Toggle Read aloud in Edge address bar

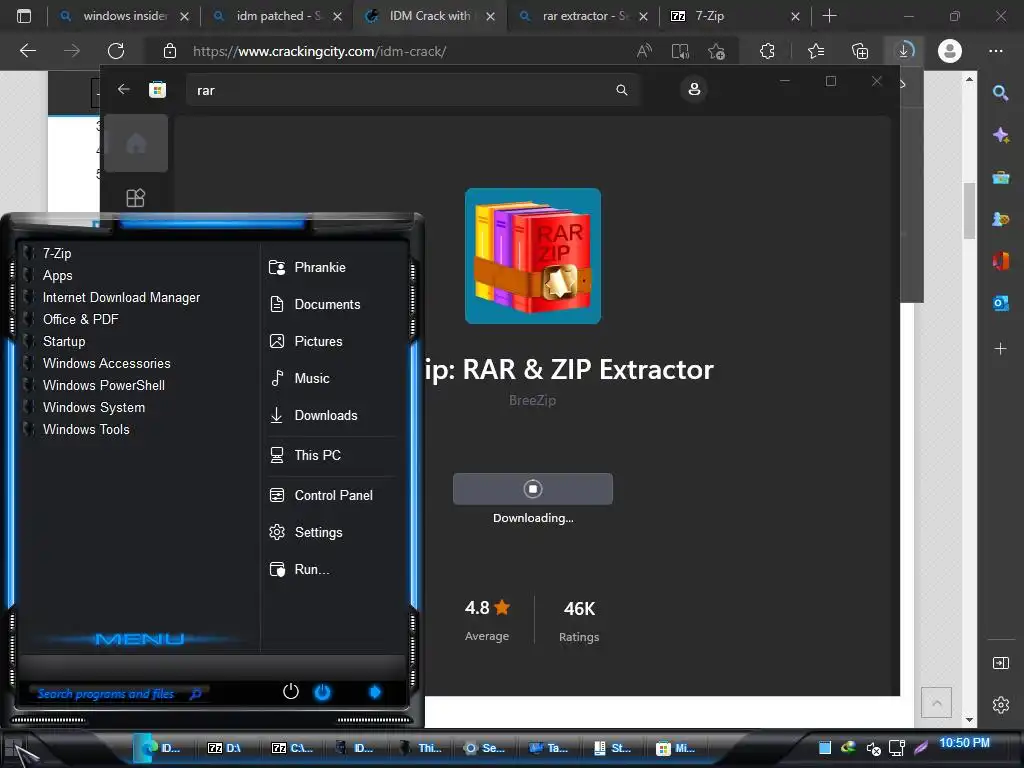click(x=645, y=50)
